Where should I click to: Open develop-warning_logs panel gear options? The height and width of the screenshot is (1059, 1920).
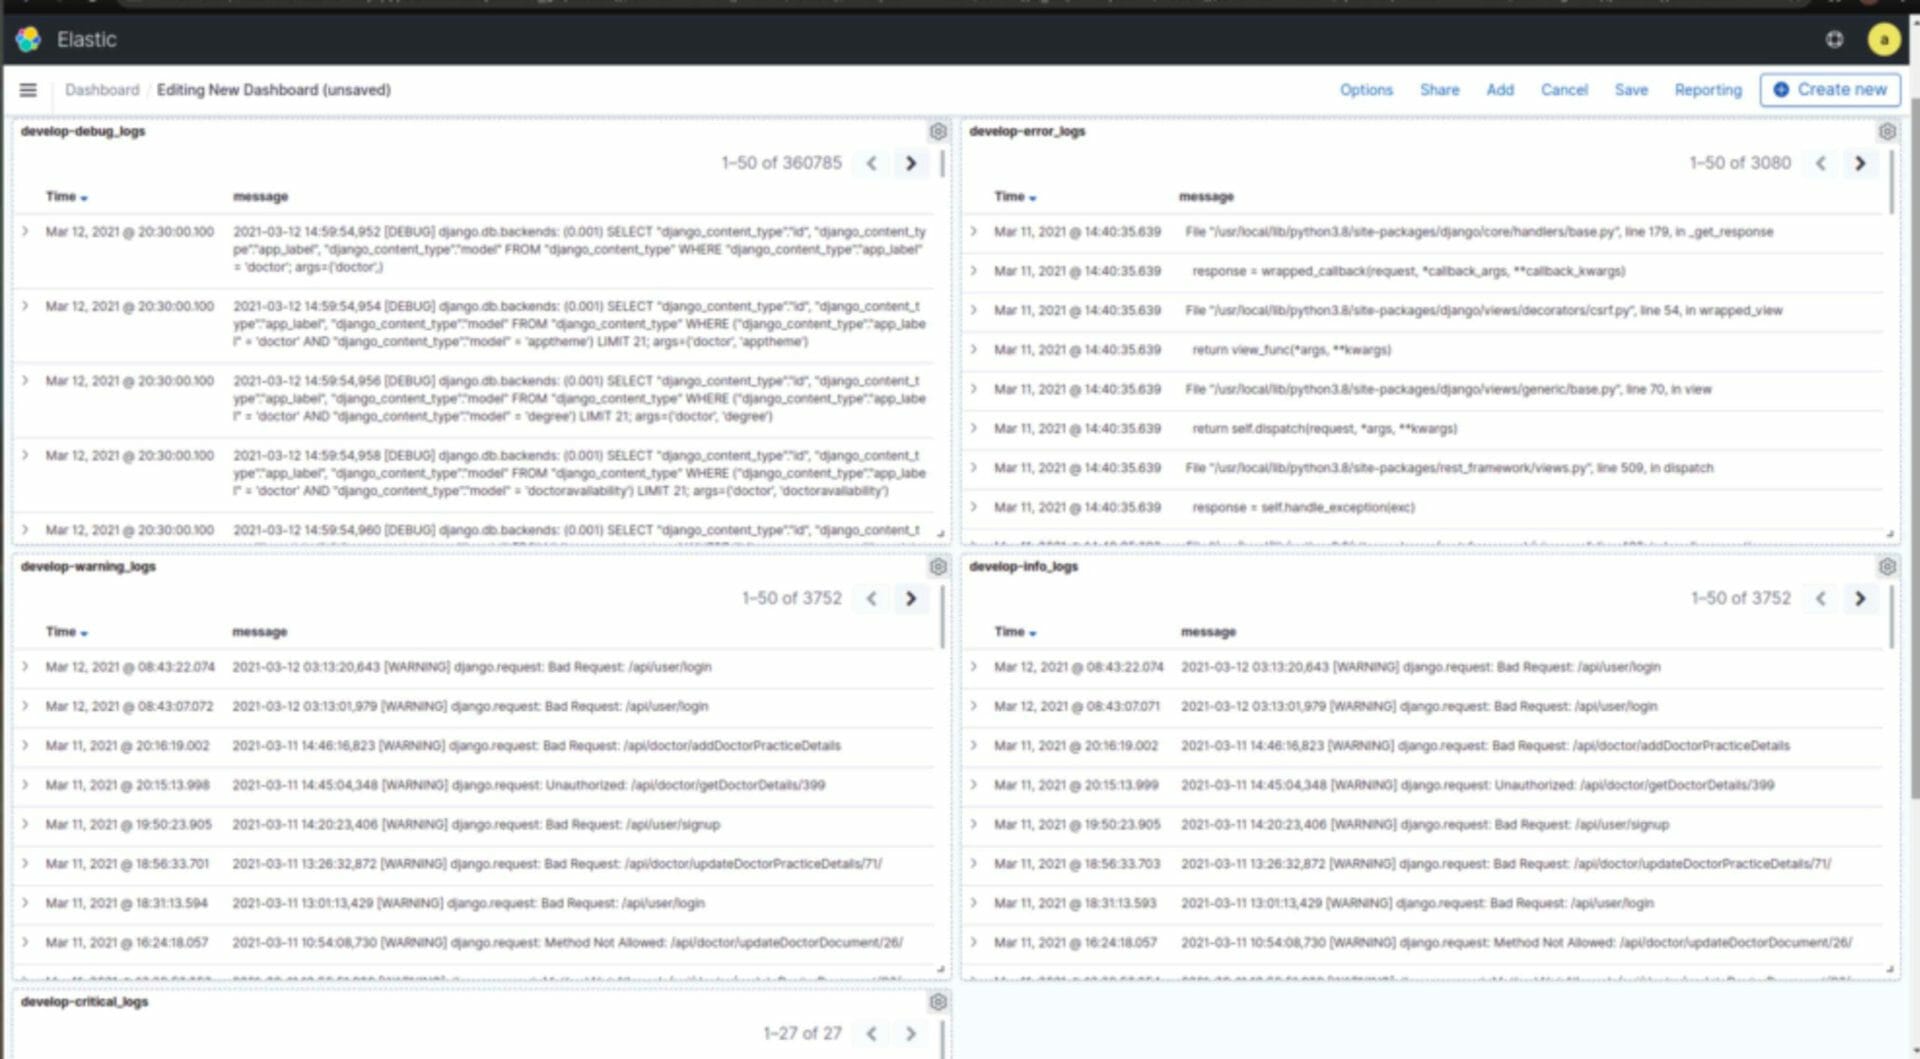(x=938, y=567)
